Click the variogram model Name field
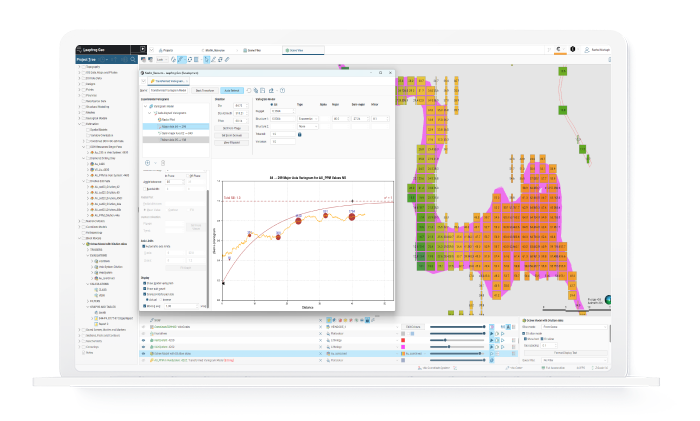Viewport: 700px width, 421px height. (168, 91)
